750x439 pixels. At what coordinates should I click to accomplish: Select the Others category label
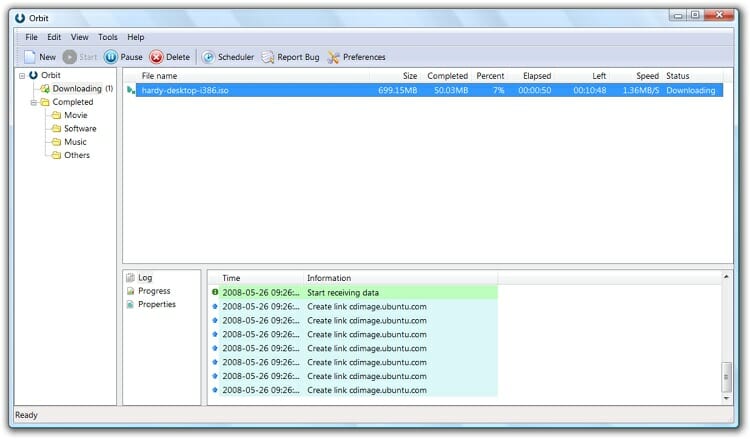(x=77, y=155)
